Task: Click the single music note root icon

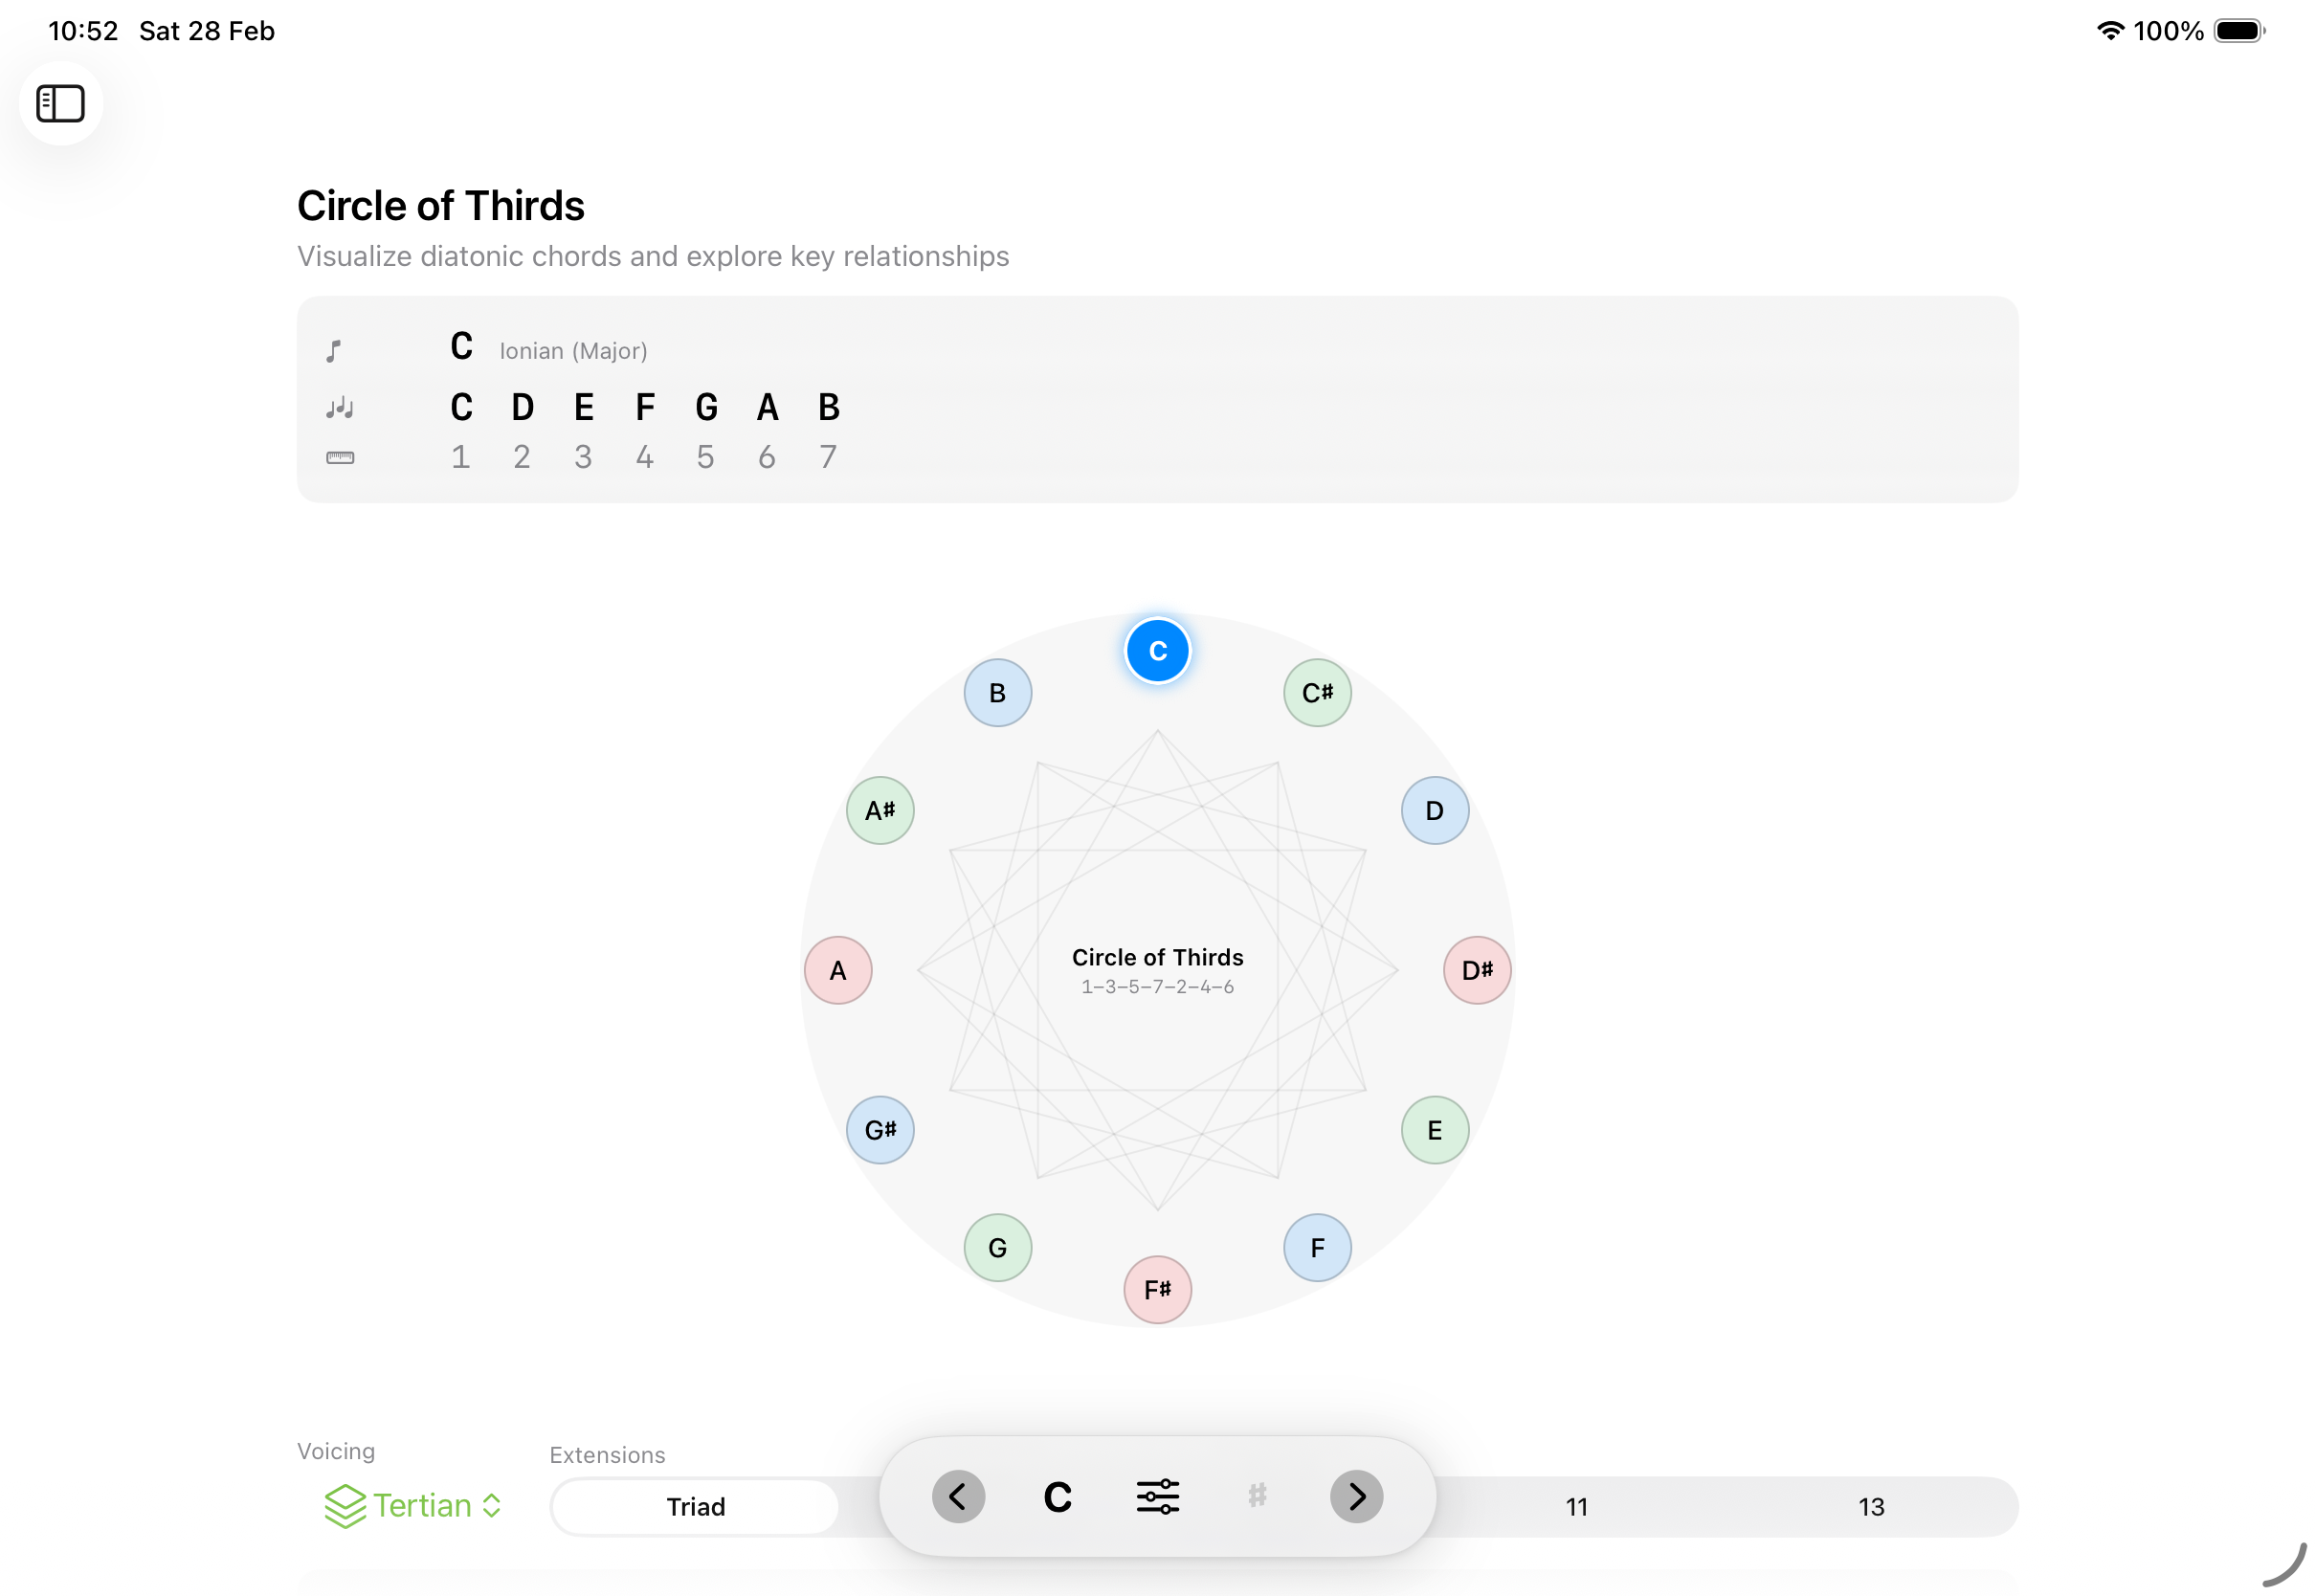Action: (x=336, y=350)
